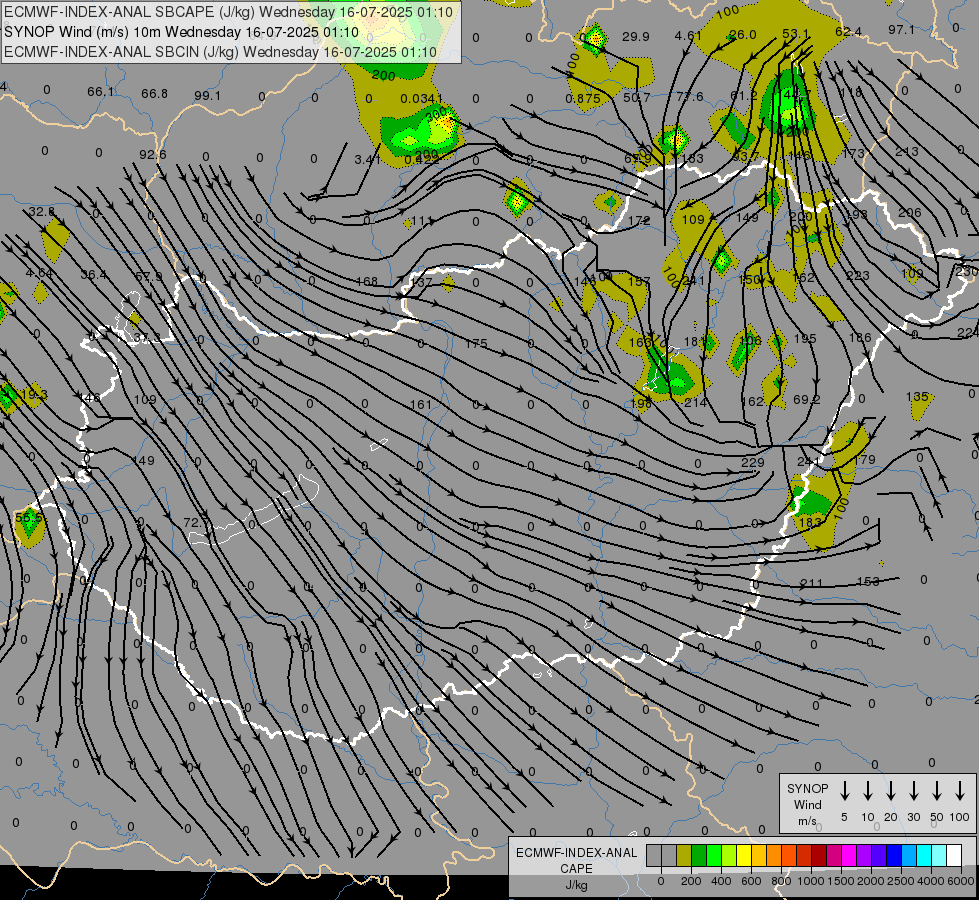Click the 'J/kg' unit label in legend
The image size is (979, 900).
pyautogui.click(x=576, y=885)
